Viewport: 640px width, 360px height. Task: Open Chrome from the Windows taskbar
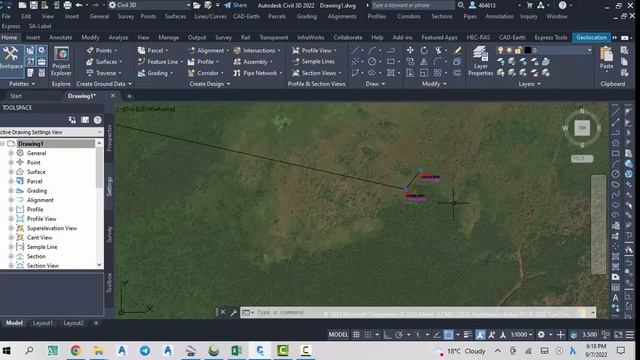[x=76, y=351]
